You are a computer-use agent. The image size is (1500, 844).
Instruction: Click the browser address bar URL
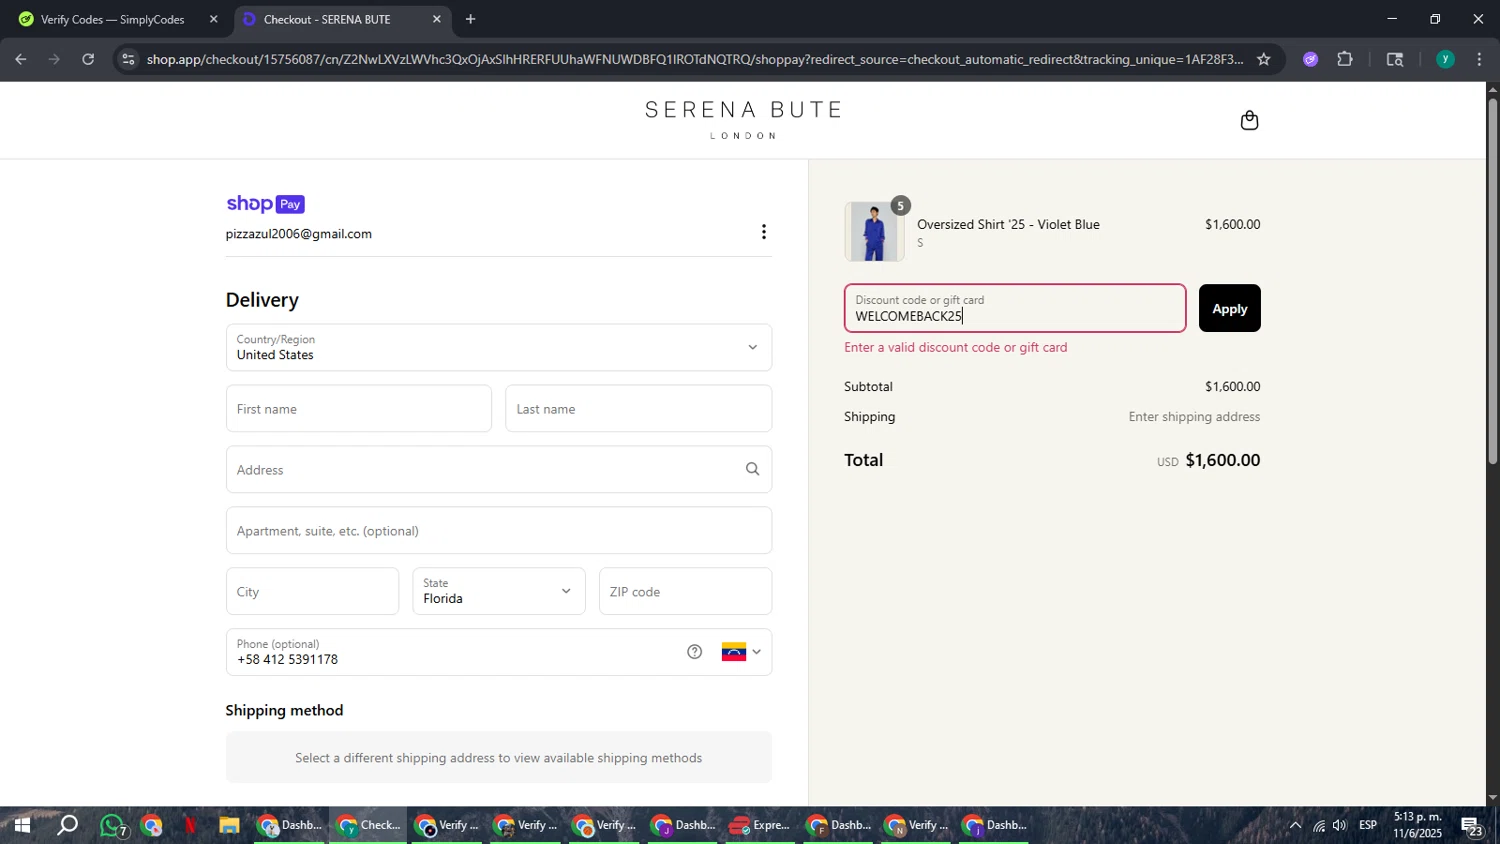tap(694, 59)
